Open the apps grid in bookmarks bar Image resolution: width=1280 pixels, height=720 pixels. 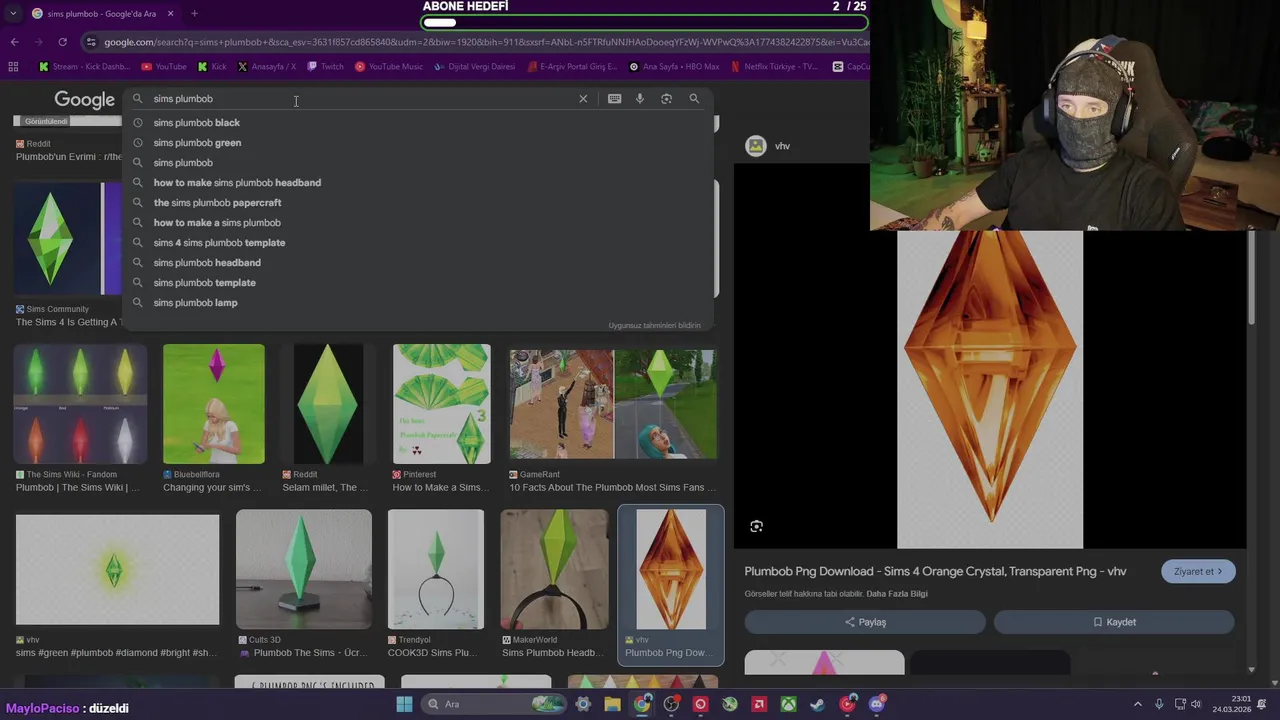(x=13, y=67)
